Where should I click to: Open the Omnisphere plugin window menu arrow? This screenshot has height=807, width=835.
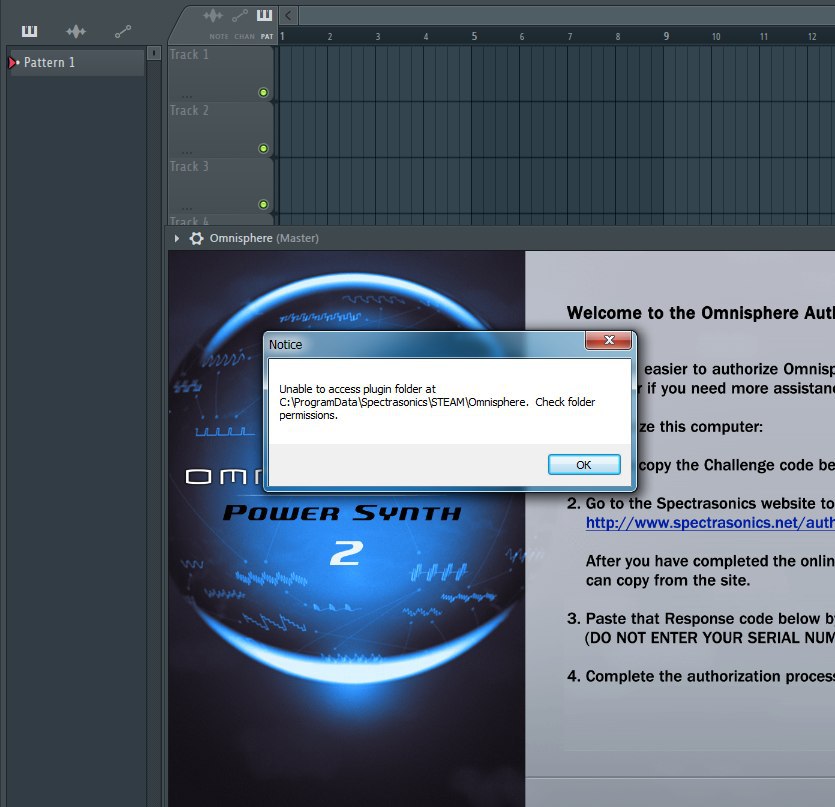coord(177,238)
